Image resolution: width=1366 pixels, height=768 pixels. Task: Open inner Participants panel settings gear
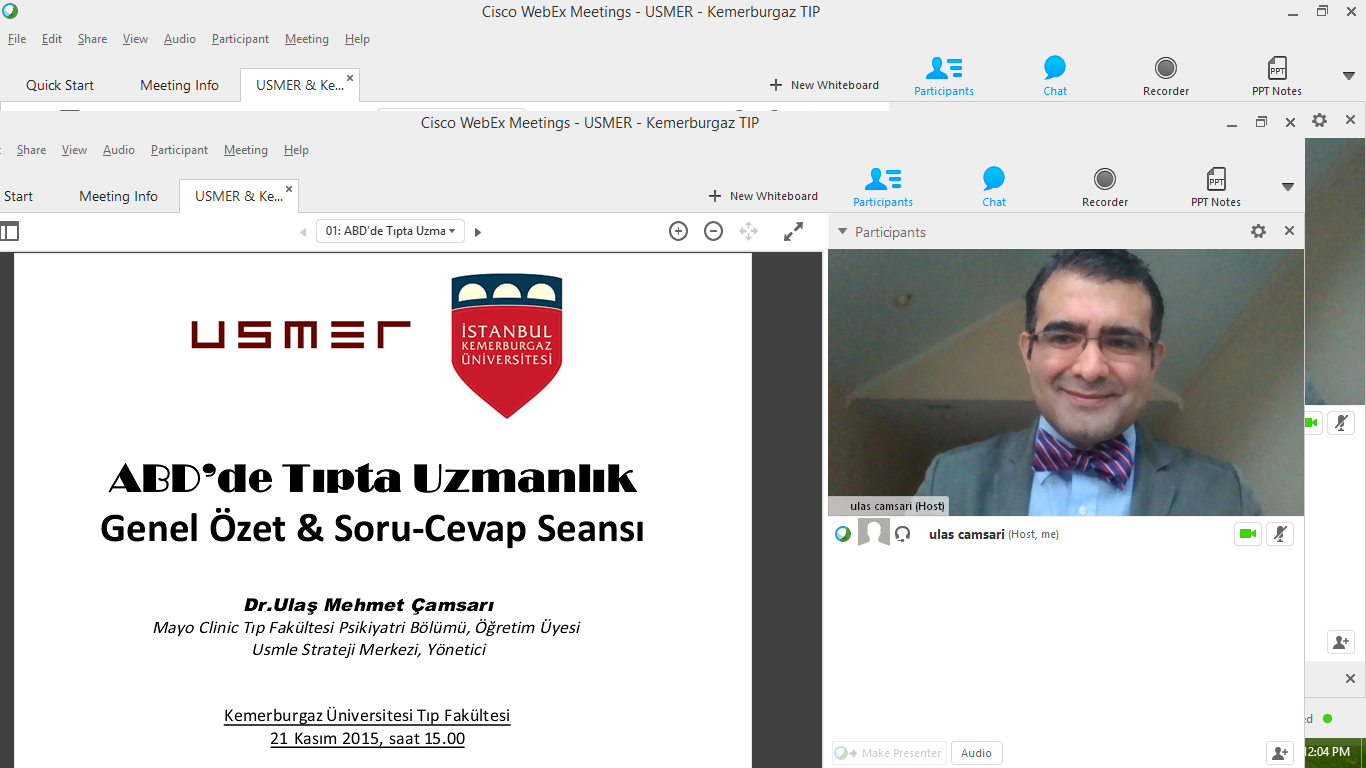coord(1258,231)
